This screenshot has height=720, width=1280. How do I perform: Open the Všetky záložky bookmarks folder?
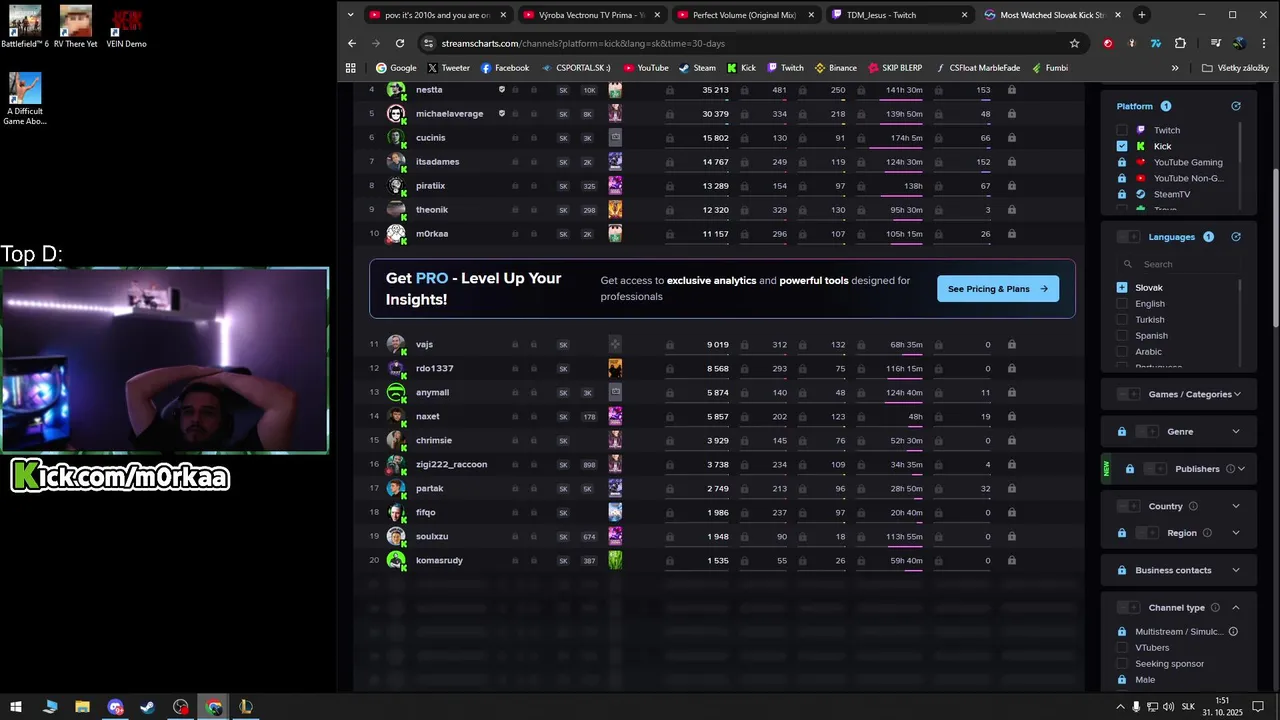point(1235,68)
